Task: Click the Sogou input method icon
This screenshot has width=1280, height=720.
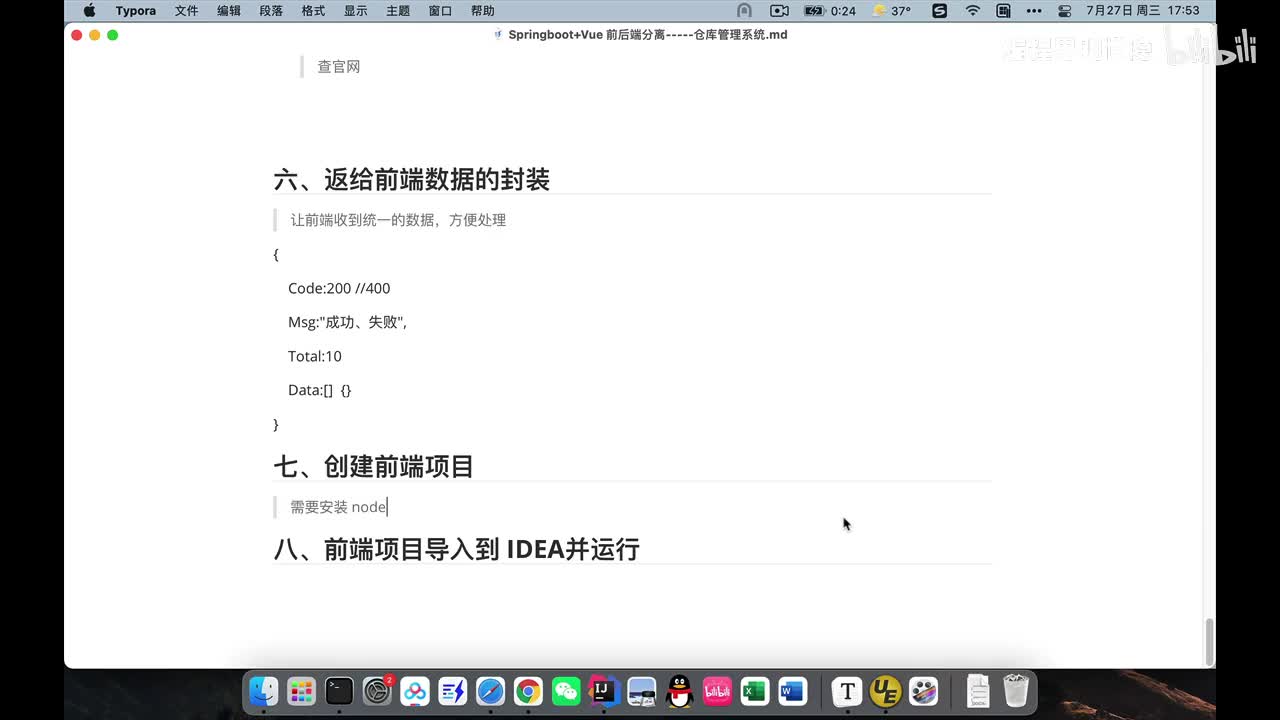Action: (x=939, y=11)
